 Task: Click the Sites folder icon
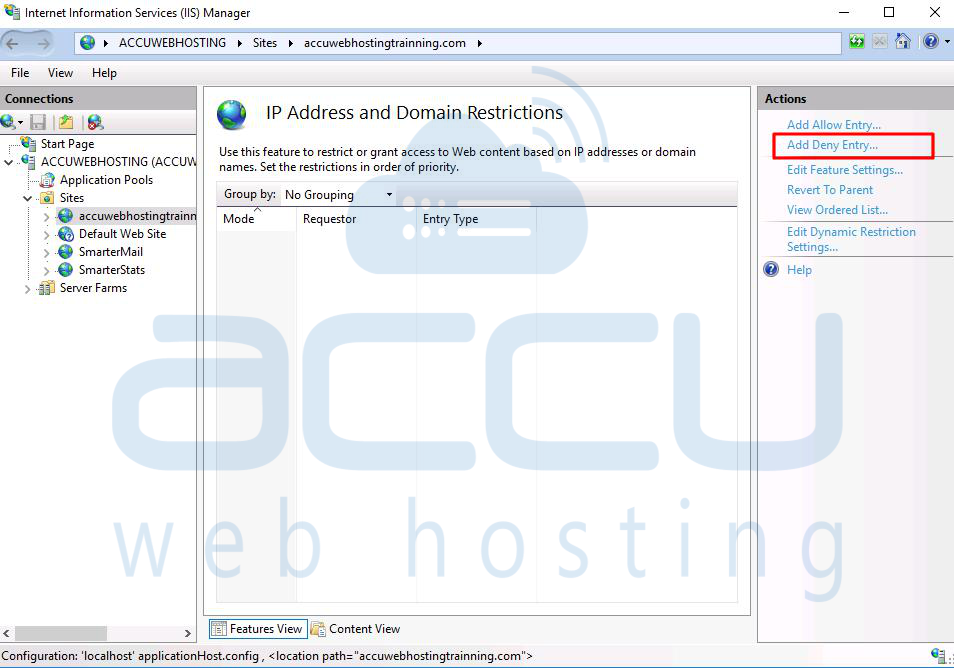click(47, 198)
